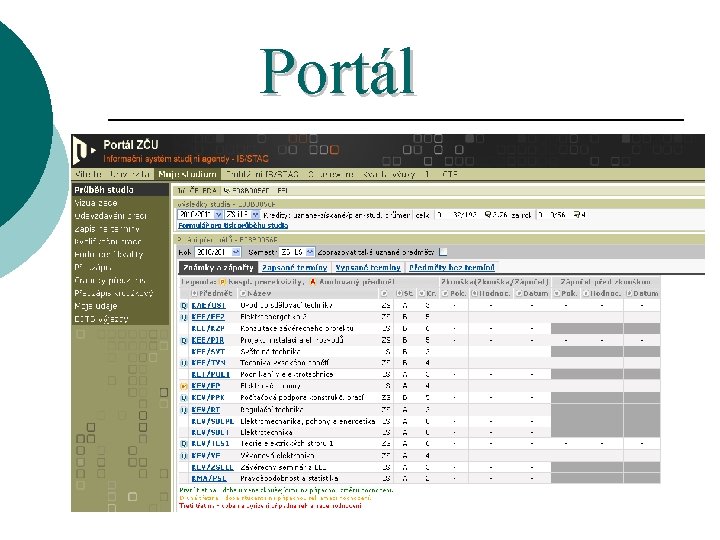Click Počítačová podpora konstrukč. prací text
720x540 pixels.
point(302,398)
